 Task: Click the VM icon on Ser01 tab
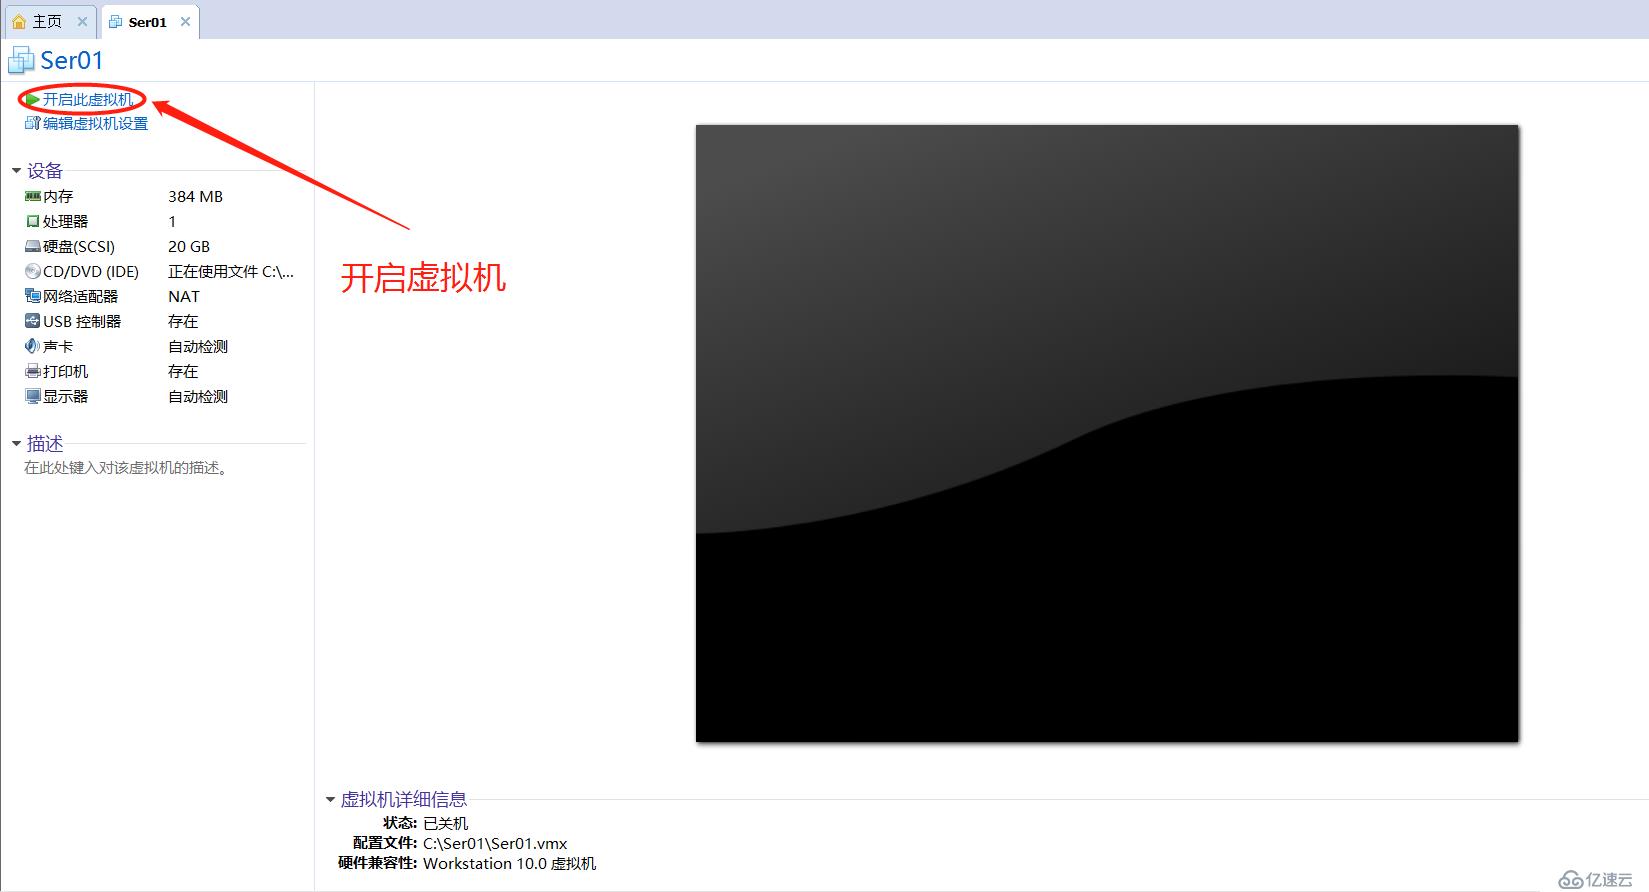(116, 22)
